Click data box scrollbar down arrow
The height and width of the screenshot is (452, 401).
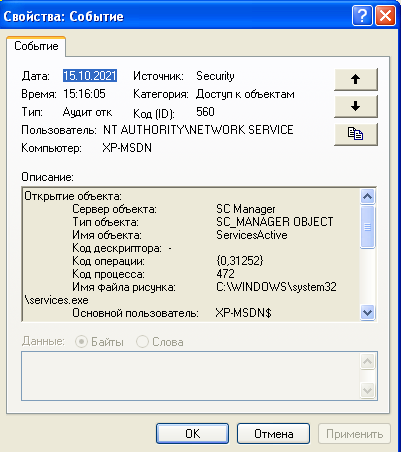tap(368, 390)
